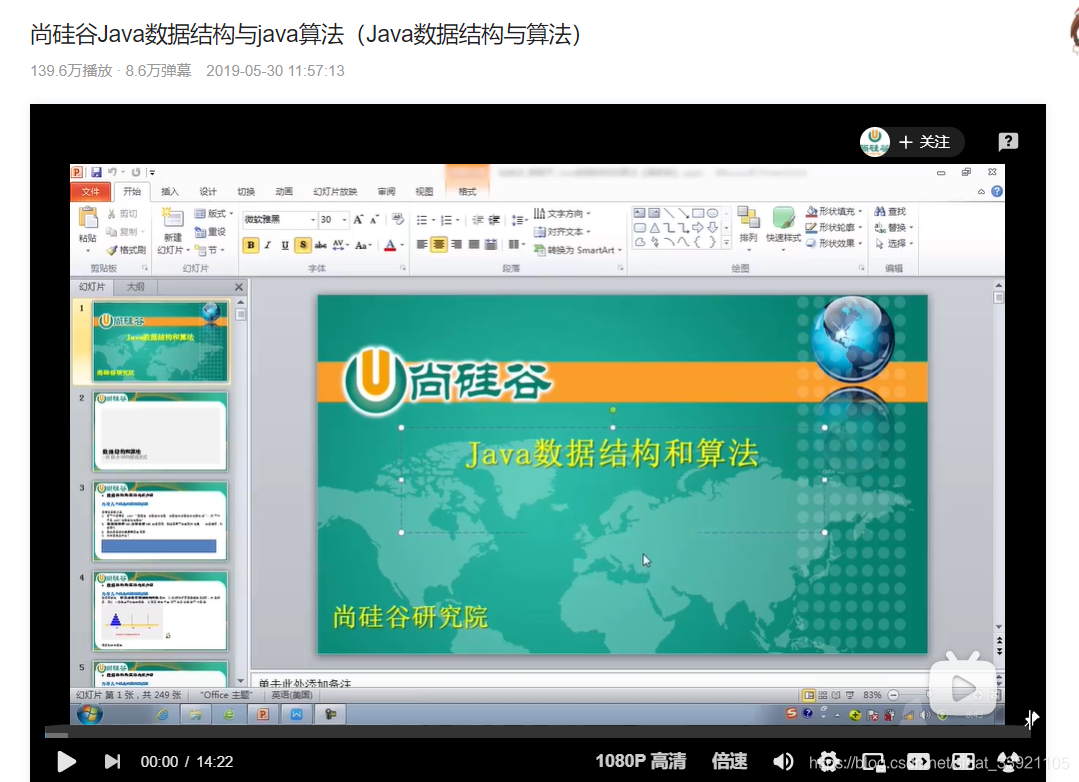Click the 剪切 cut button

coord(123,214)
